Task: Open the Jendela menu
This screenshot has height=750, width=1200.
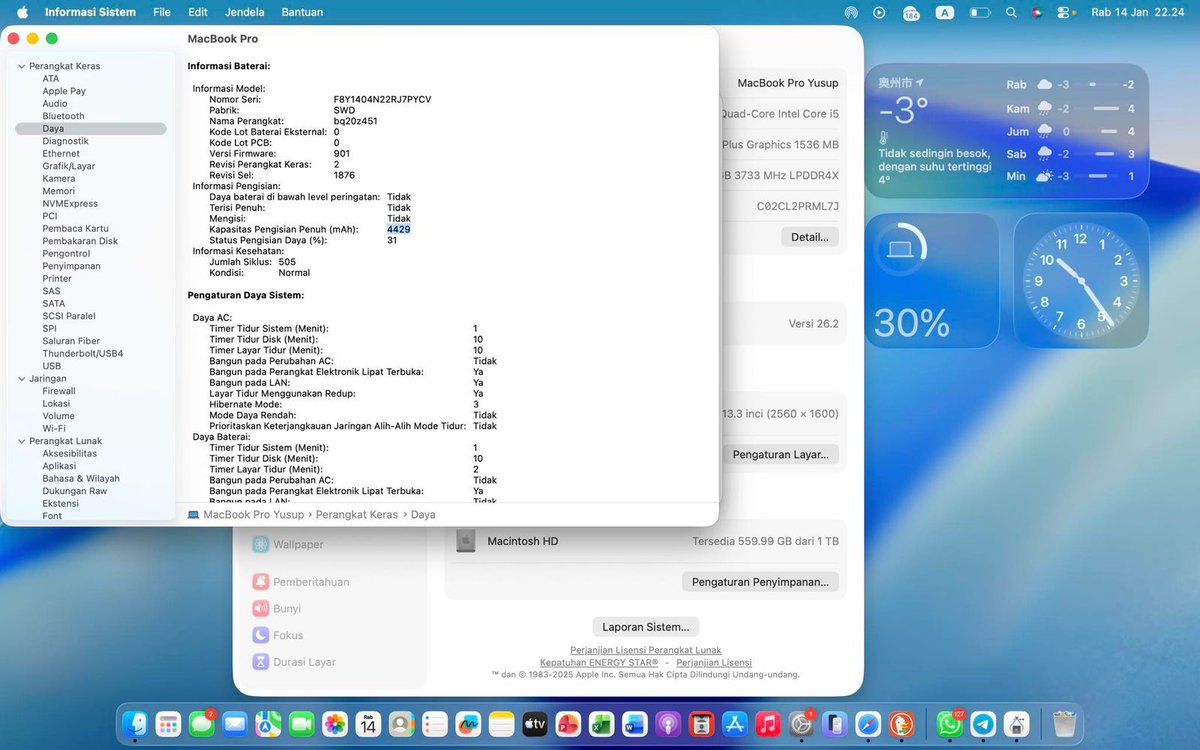Action: (x=245, y=12)
